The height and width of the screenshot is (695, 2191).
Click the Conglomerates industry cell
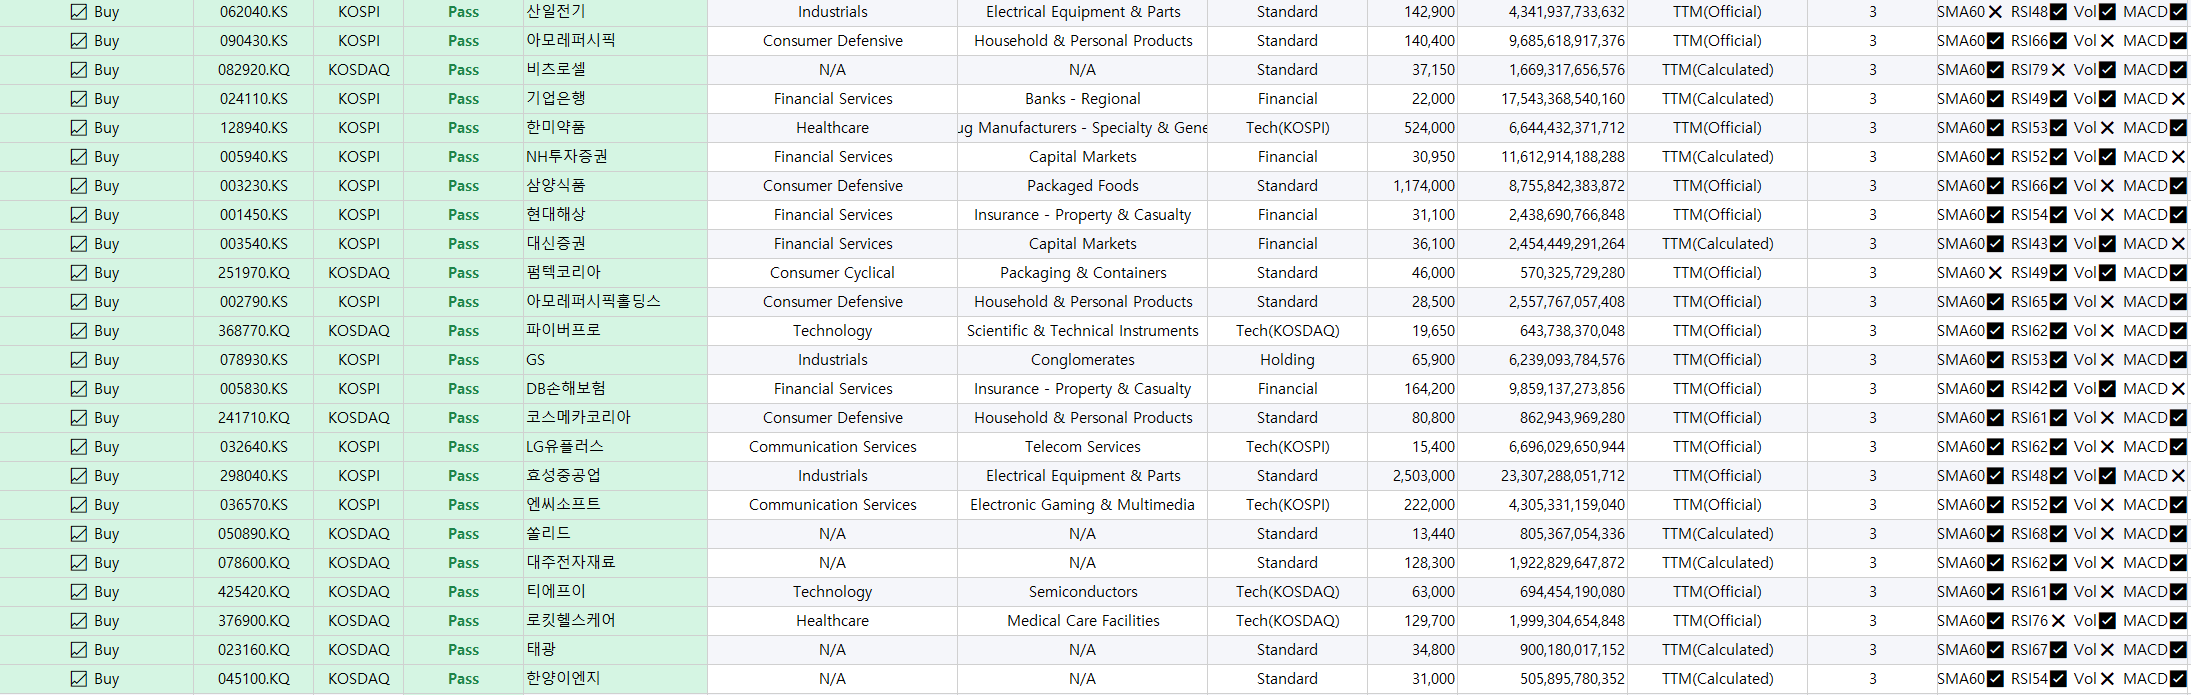1083,360
